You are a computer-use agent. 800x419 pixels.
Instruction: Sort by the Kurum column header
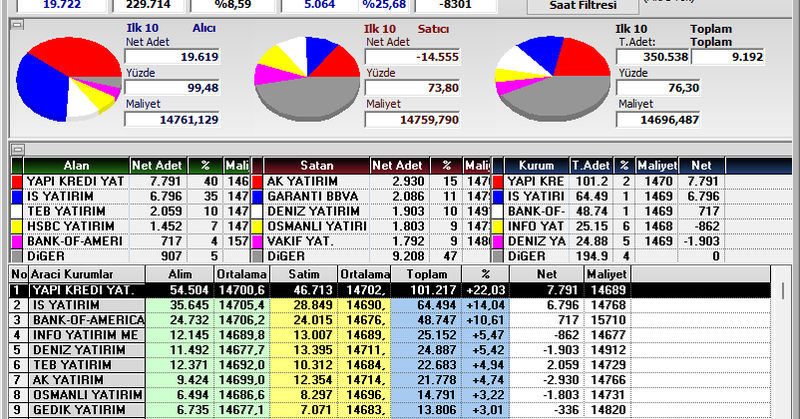point(536,165)
